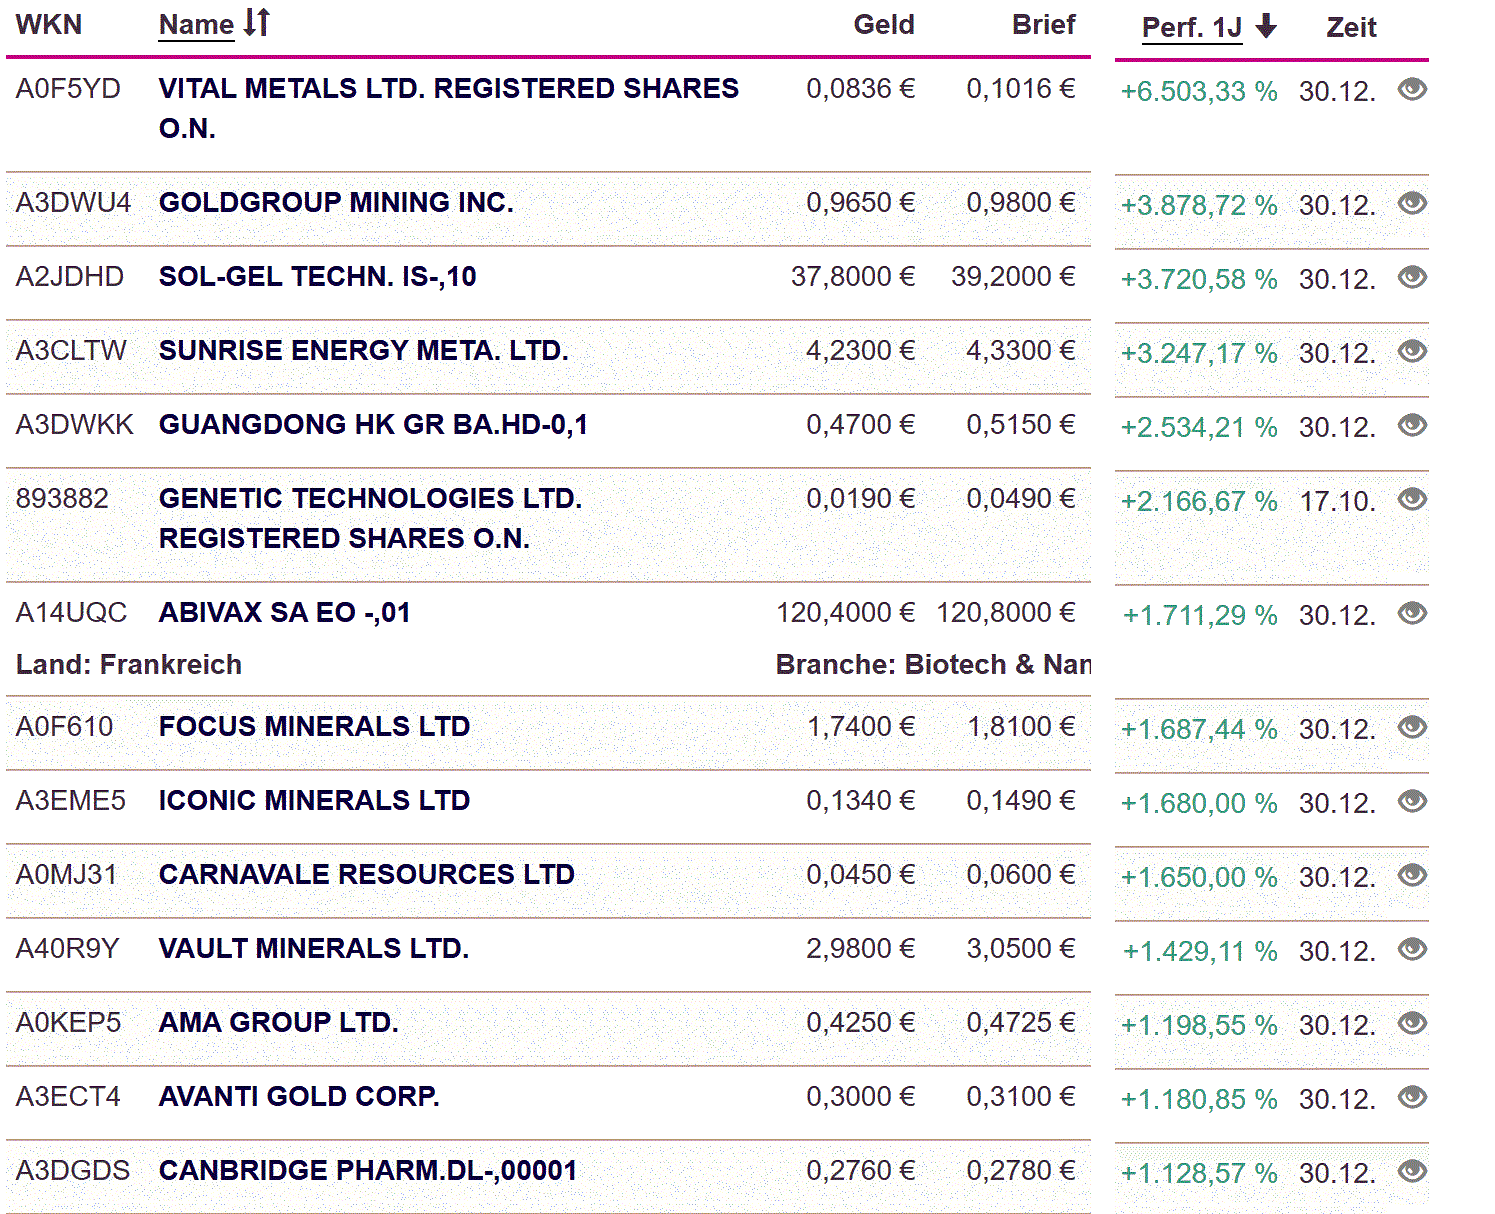Click watchlist eye icon for Goldgroup Mining
The height and width of the screenshot is (1214, 1495).
tap(1412, 204)
